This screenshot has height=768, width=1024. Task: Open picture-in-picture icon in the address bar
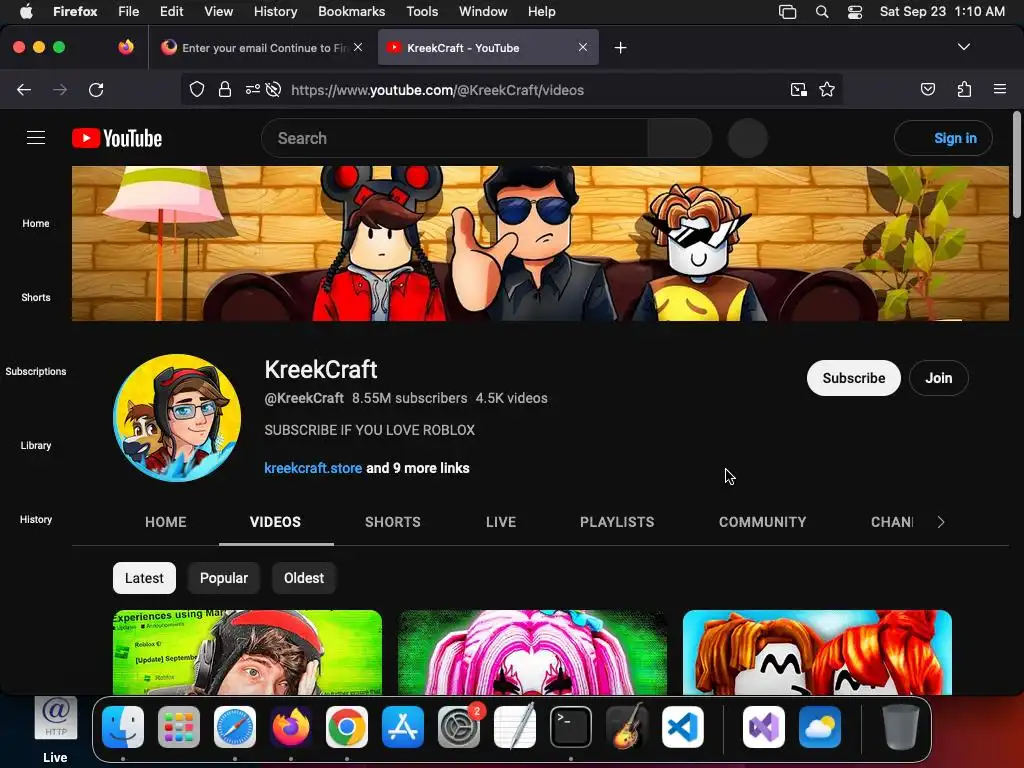click(x=798, y=89)
